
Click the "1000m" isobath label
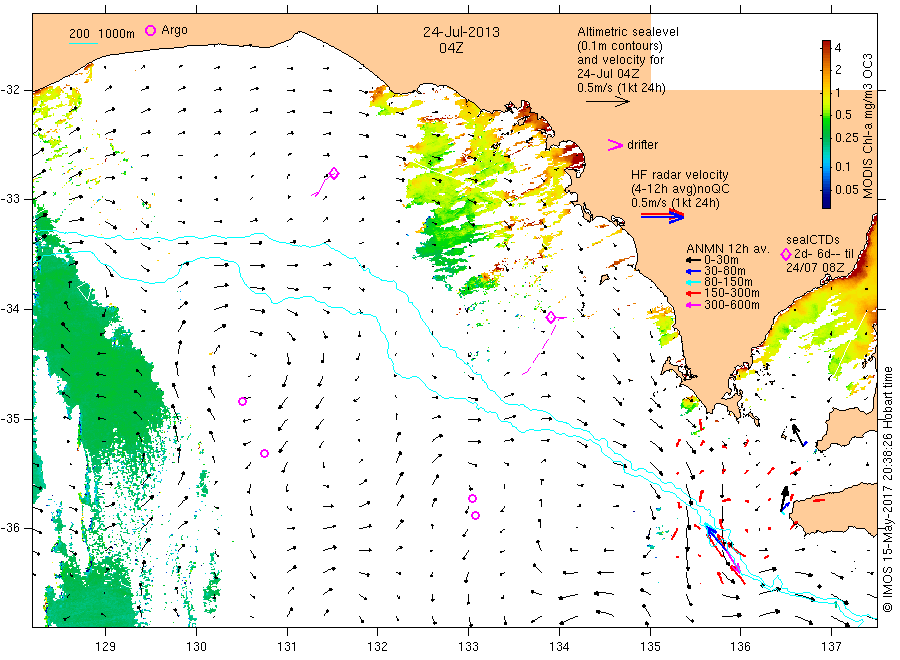point(117,34)
